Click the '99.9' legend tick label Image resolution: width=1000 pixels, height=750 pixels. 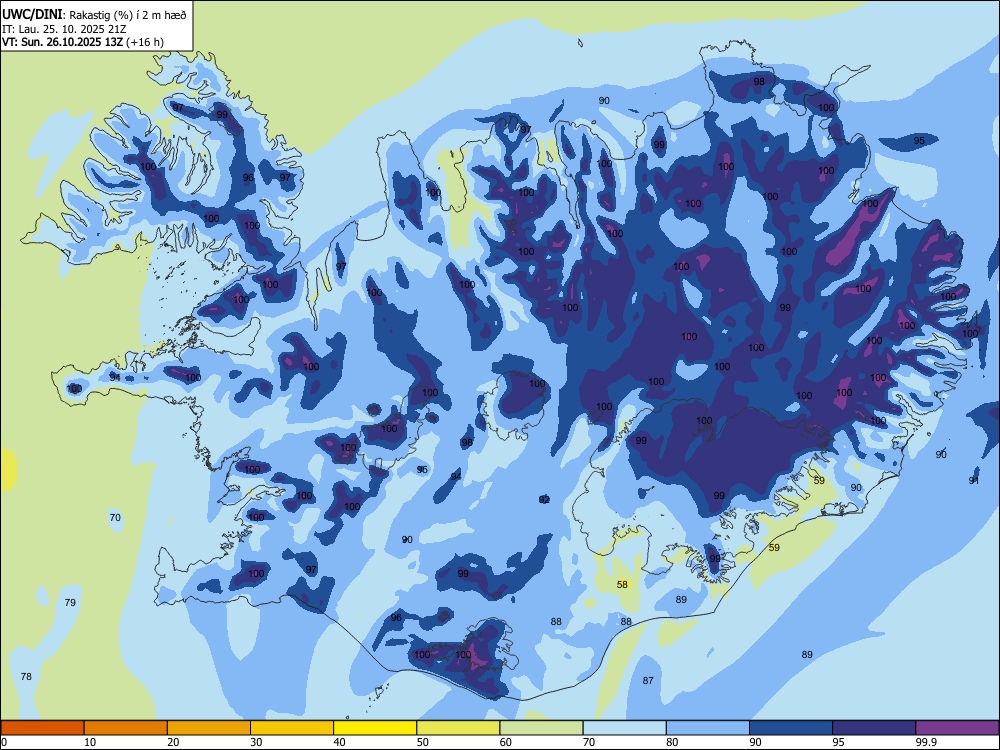926,742
